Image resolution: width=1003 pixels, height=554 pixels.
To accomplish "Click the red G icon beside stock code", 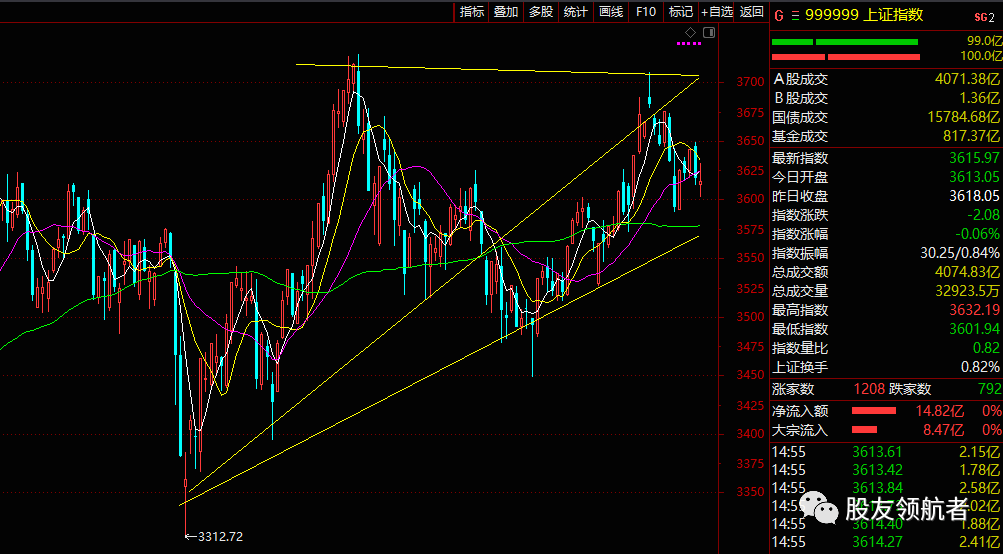I will pyautogui.click(x=779, y=14).
